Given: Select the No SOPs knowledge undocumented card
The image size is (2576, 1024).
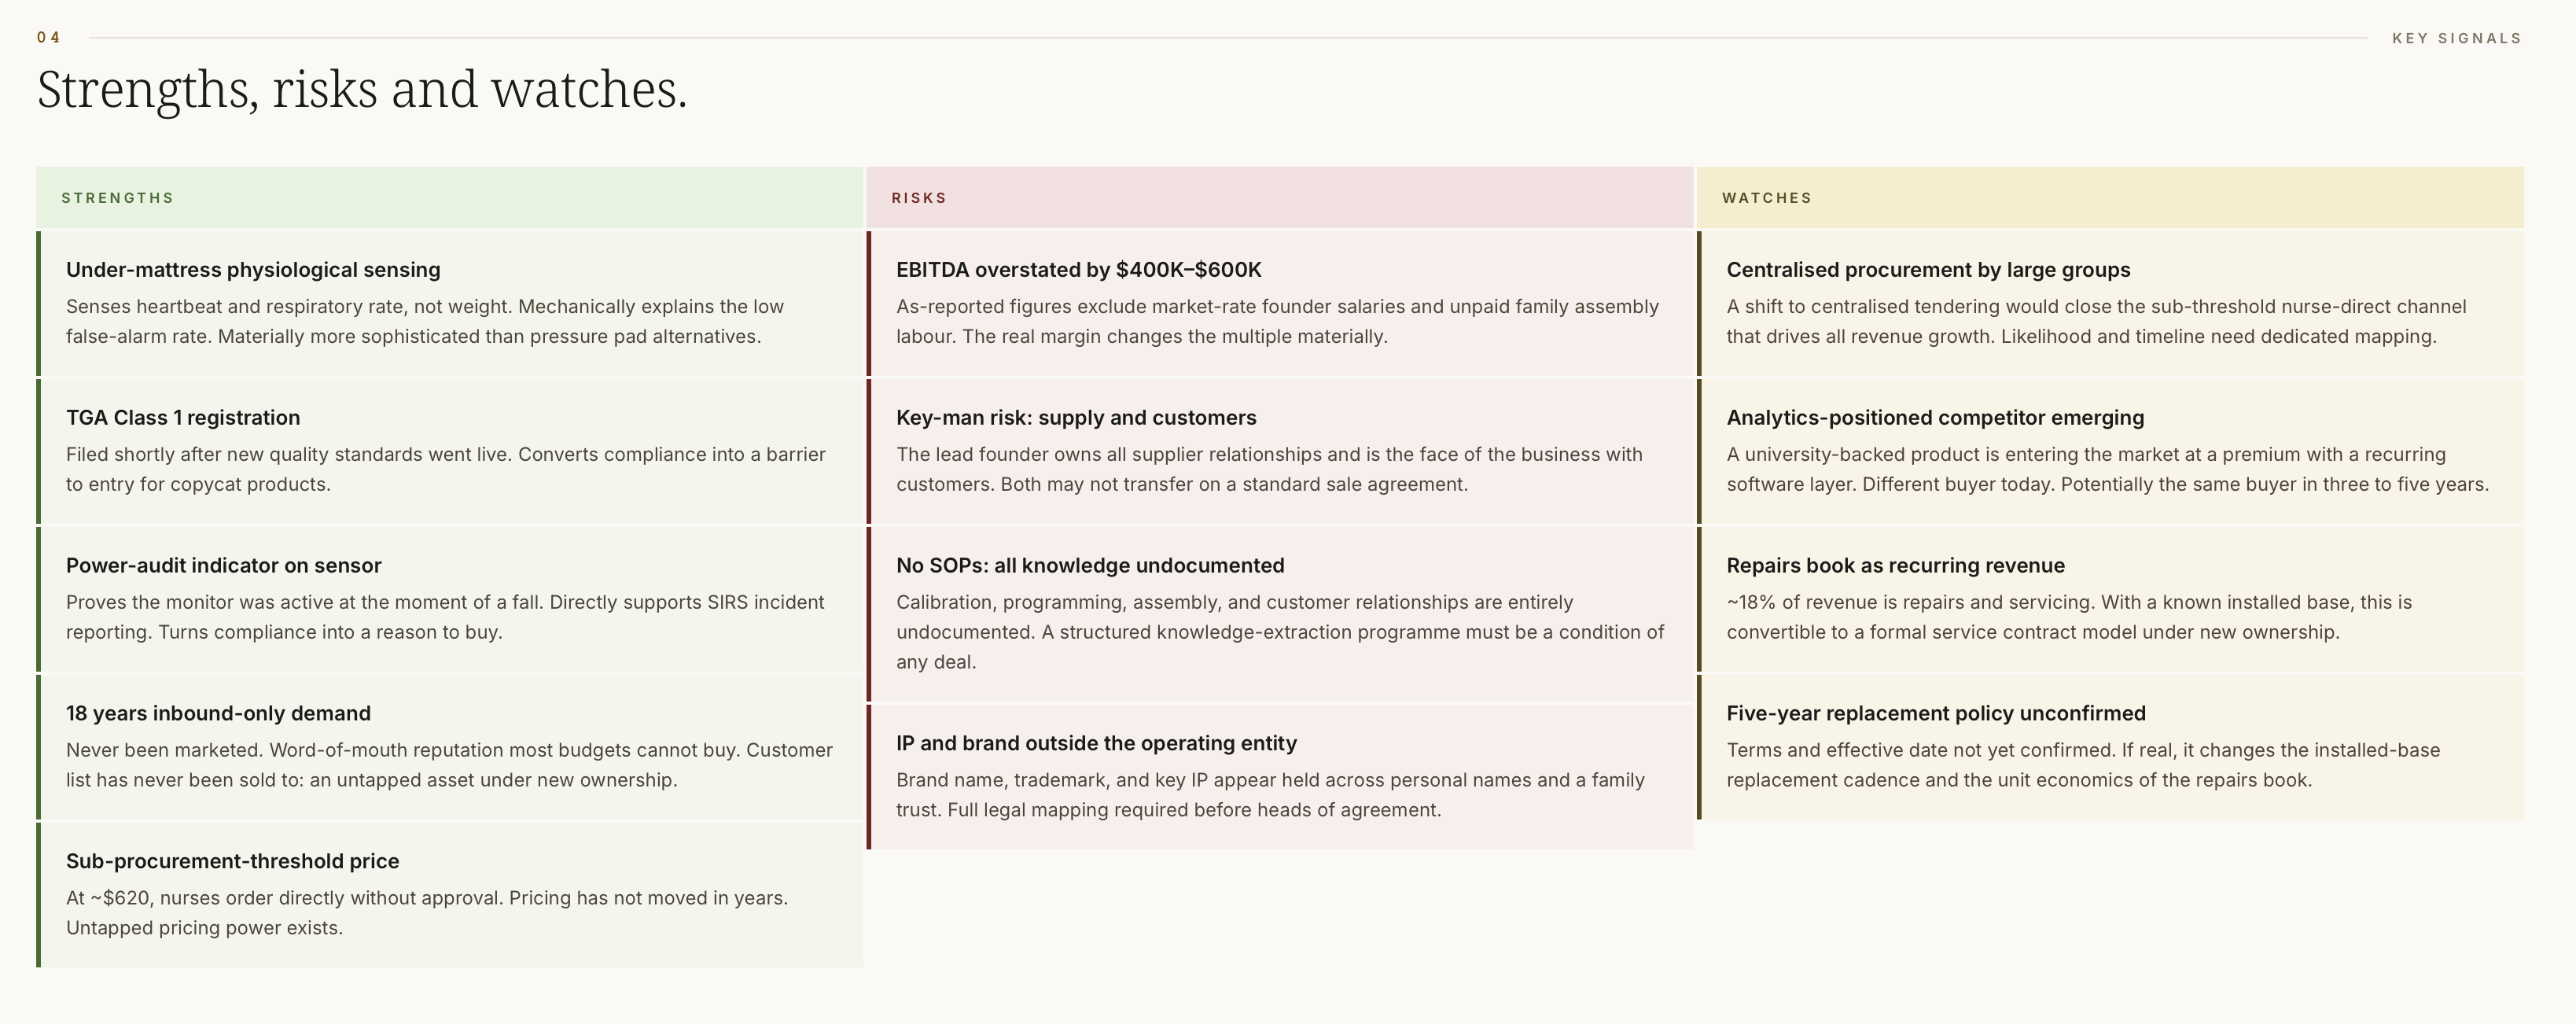Looking at the screenshot, I should pyautogui.click(x=1280, y=614).
